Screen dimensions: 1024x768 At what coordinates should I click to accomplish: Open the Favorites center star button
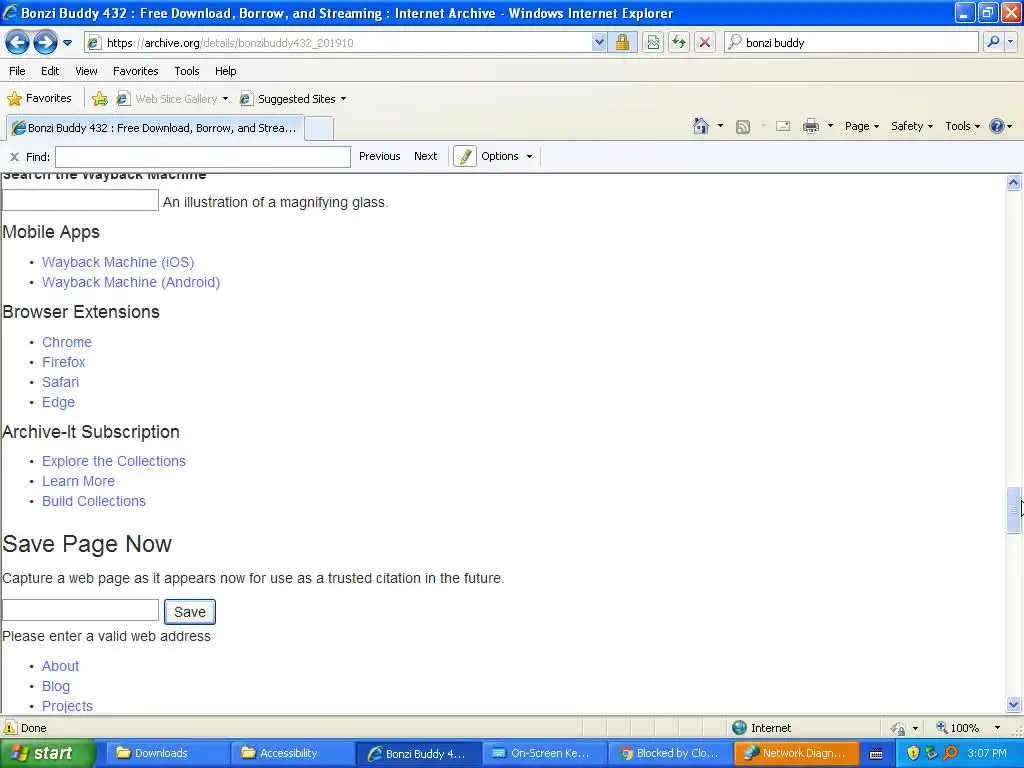pos(39,99)
